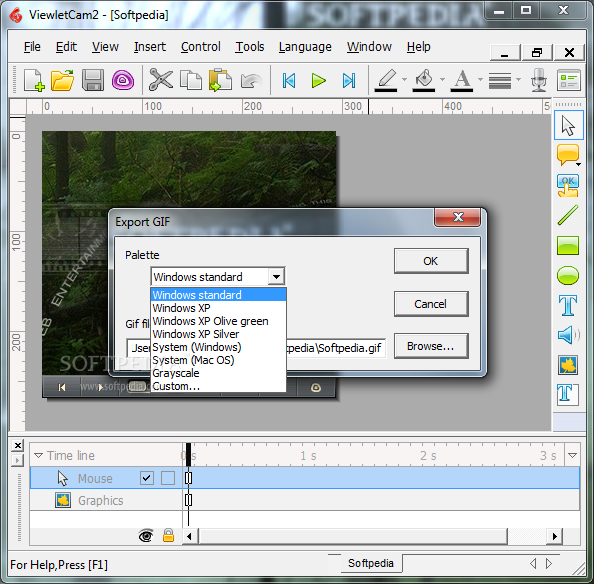Viewport: 594px width, 584px height.
Task: Jump to the next slide with the blue arrow
Action: pos(349,80)
